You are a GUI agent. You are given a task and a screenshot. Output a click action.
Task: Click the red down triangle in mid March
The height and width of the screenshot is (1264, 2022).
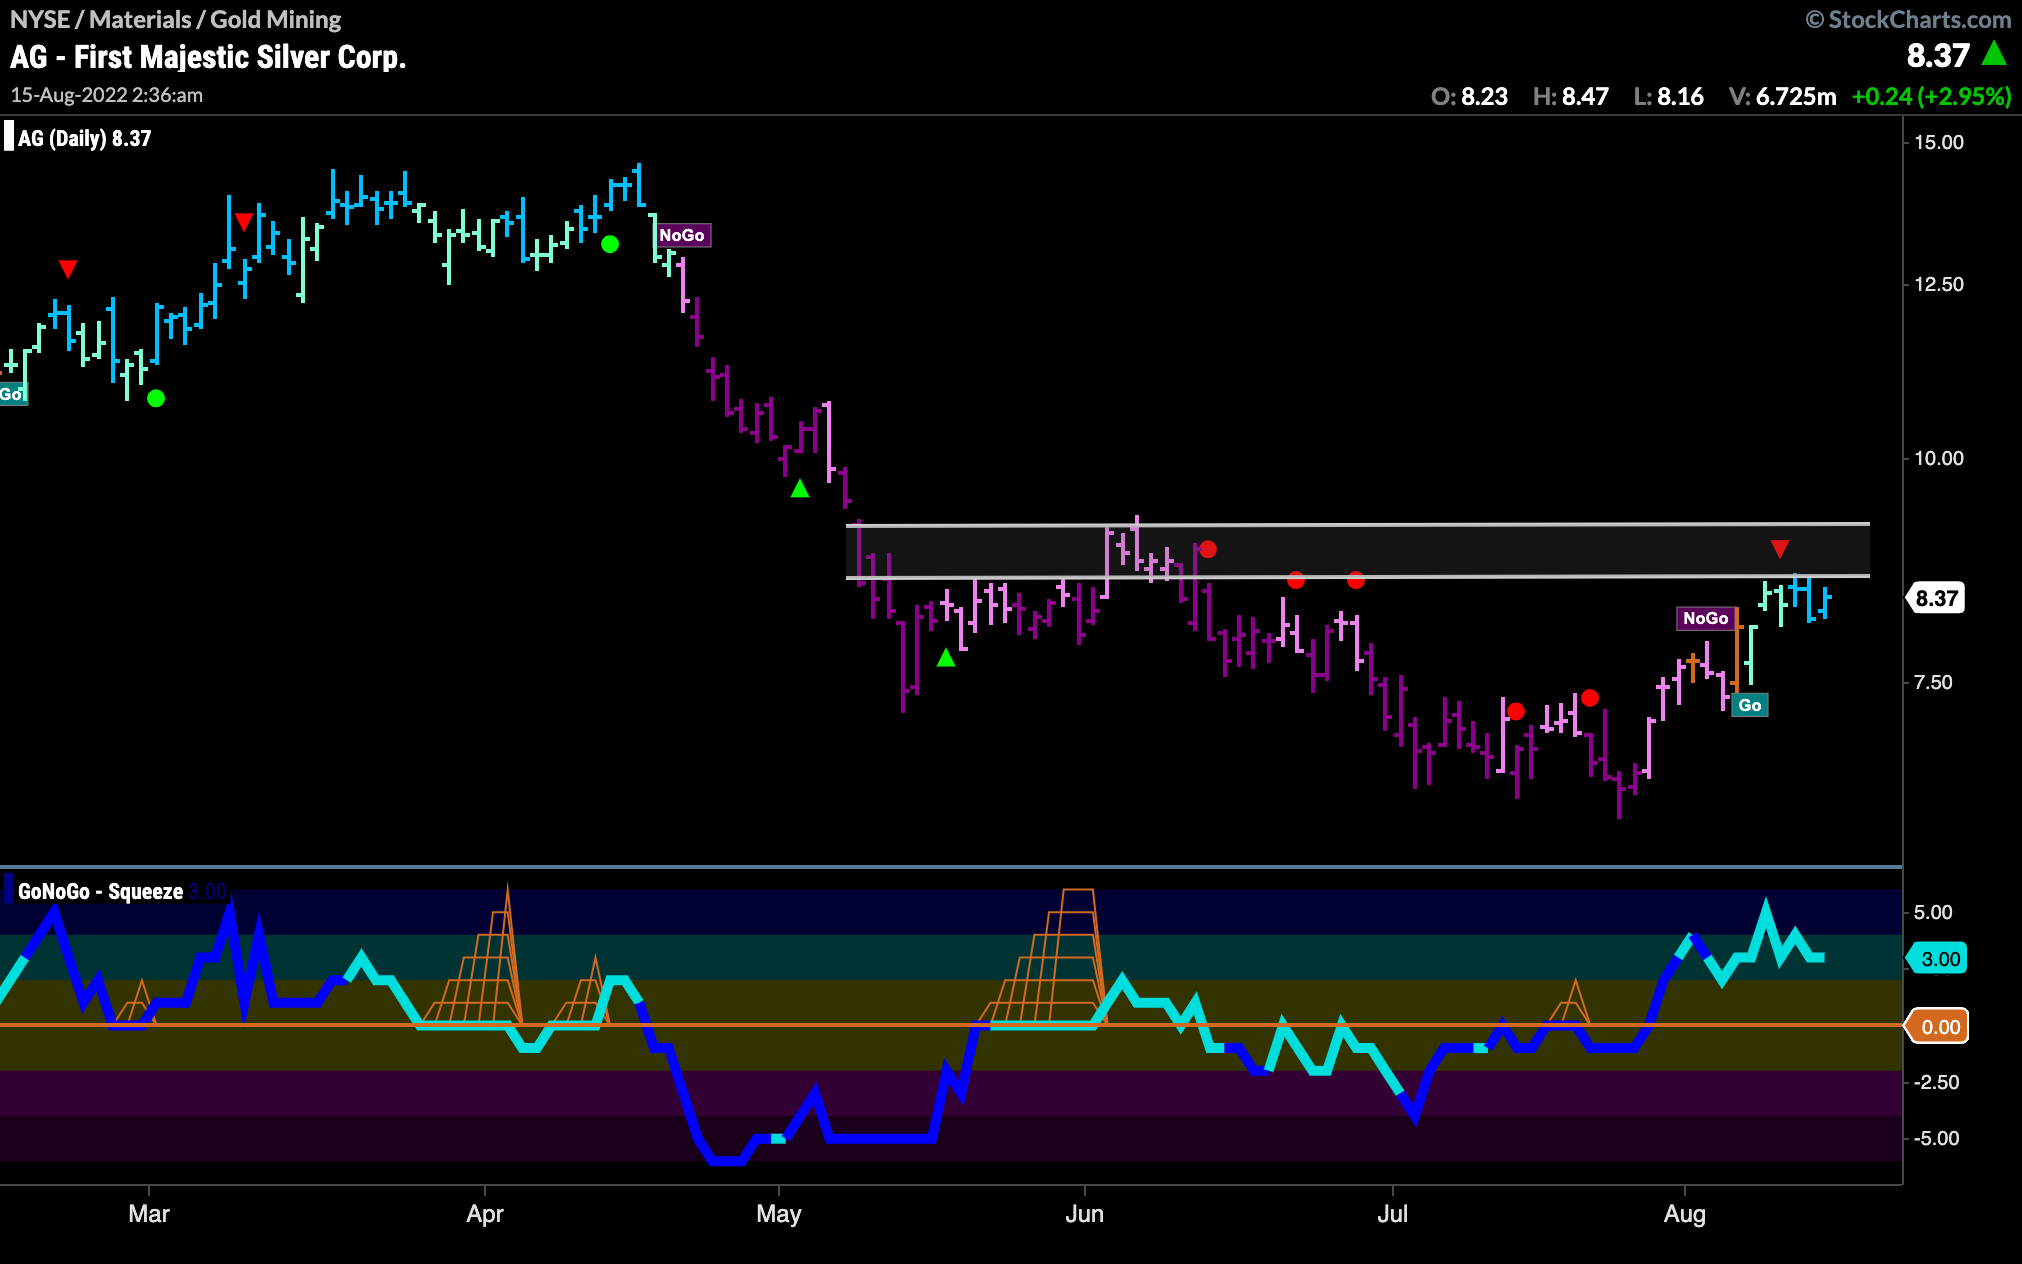pos(244,221)
